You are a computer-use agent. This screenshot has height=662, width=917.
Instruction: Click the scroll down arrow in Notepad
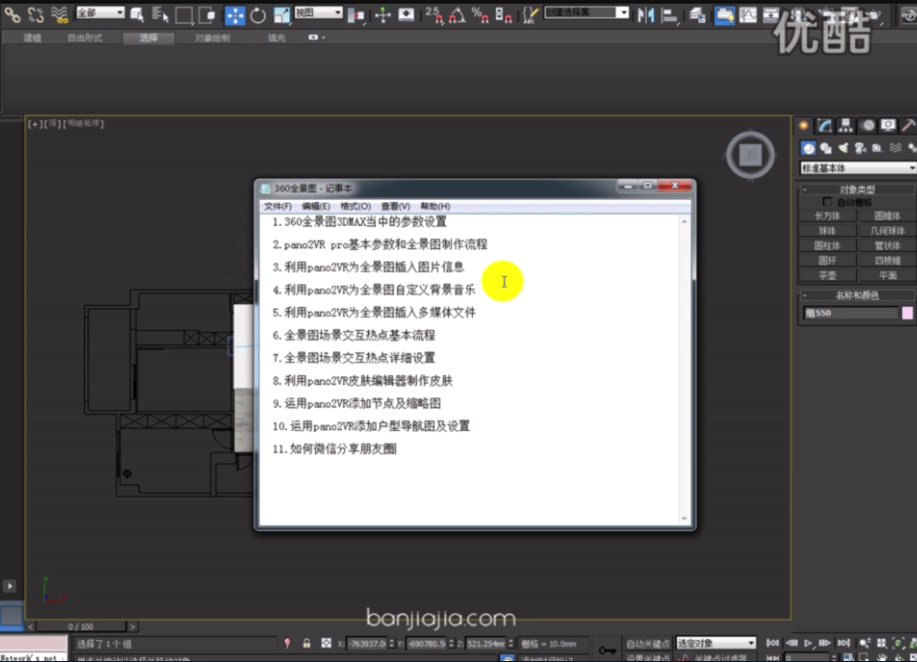click(684, 519)
